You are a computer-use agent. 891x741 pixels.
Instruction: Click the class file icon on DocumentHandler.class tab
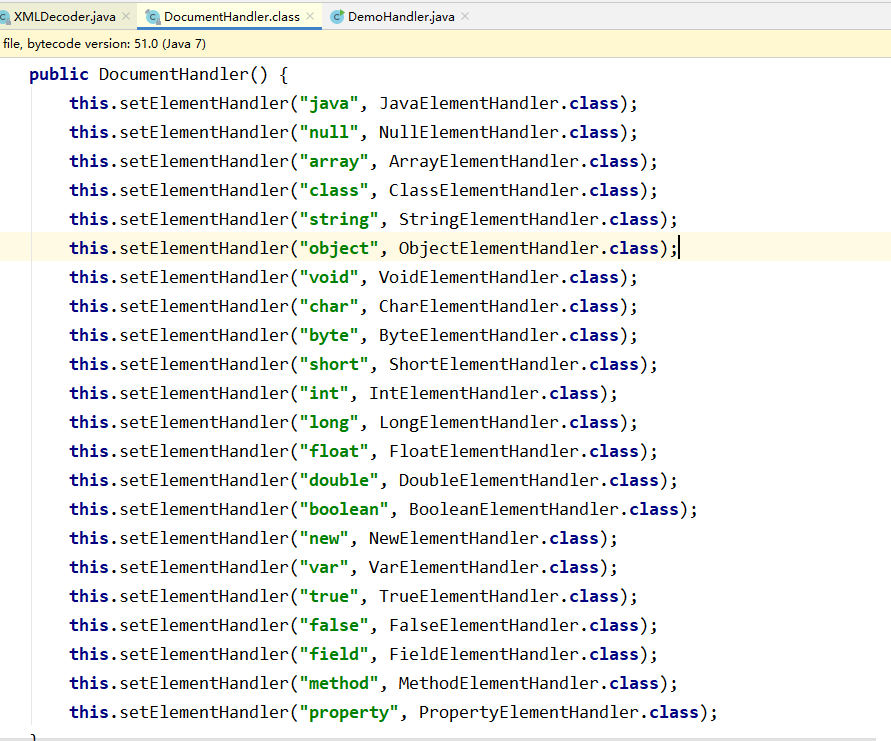(152, 16)
